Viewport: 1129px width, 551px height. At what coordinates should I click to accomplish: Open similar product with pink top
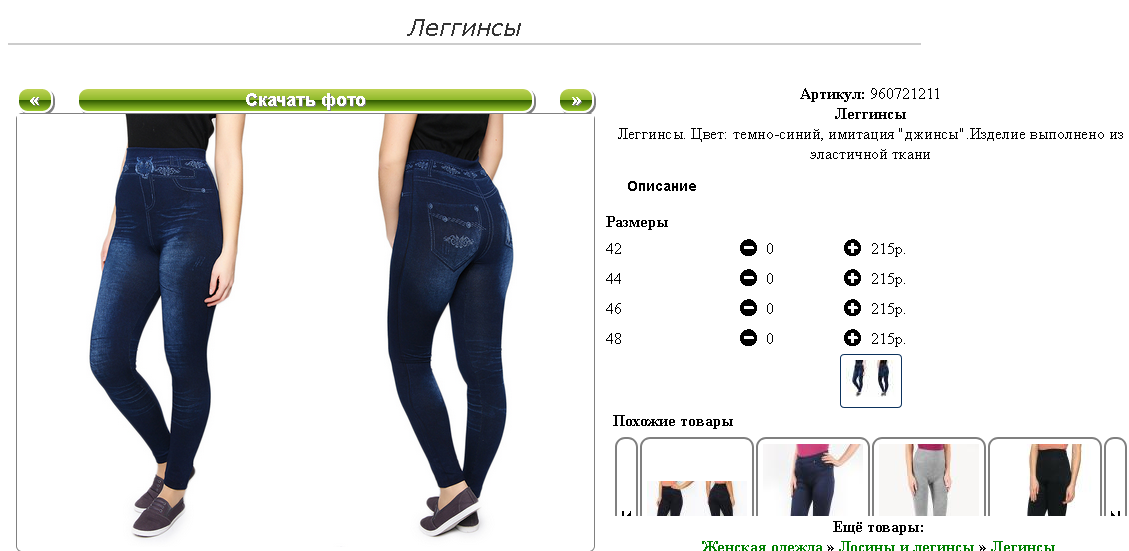coord(813,478)
